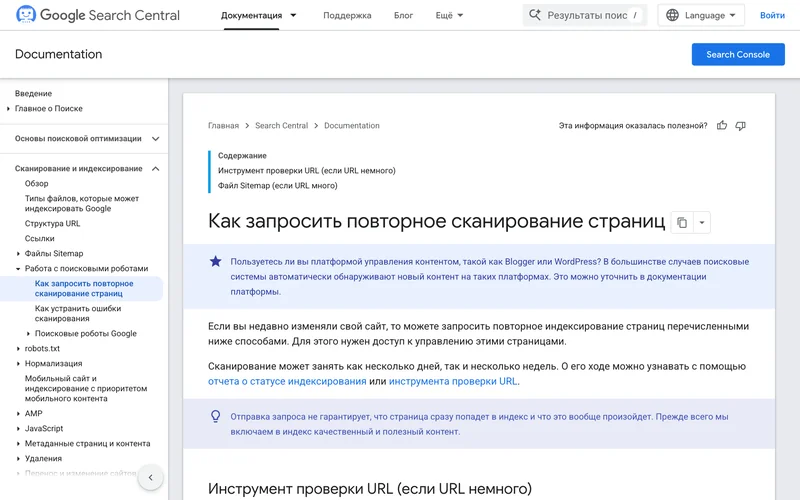Click the thumbs up feedback icon
This screenshot has height=500, width=800.
pyautogui.click(x=721, y=126)
